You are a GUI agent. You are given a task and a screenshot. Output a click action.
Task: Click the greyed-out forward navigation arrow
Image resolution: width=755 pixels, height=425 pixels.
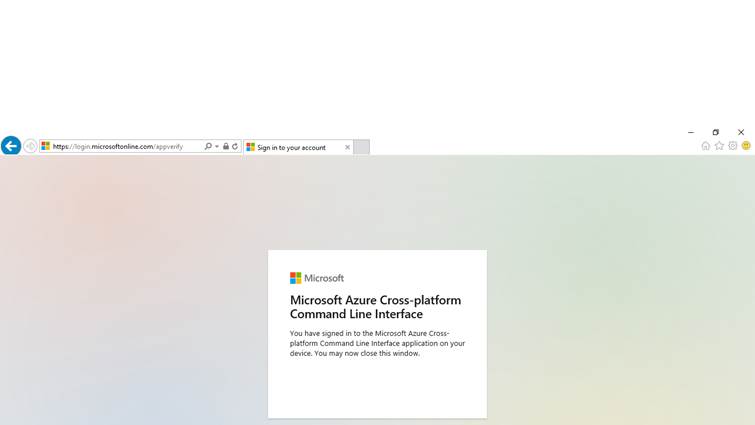(30, 146)
